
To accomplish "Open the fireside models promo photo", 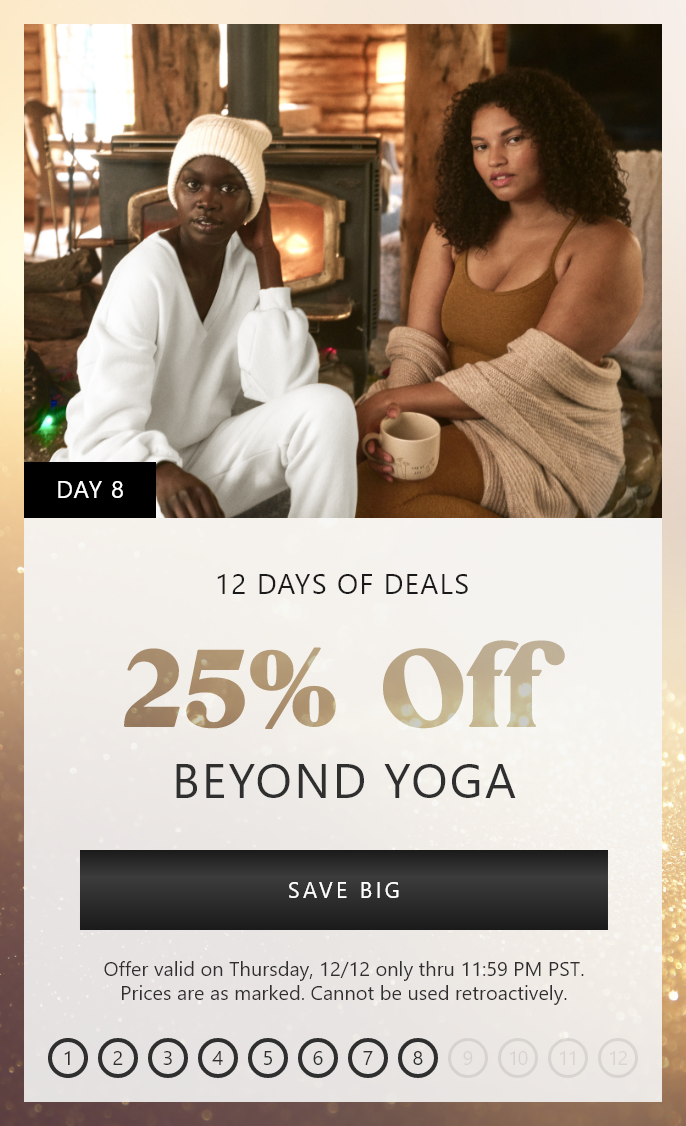I will pyautogui.click(x=343, y=271).
